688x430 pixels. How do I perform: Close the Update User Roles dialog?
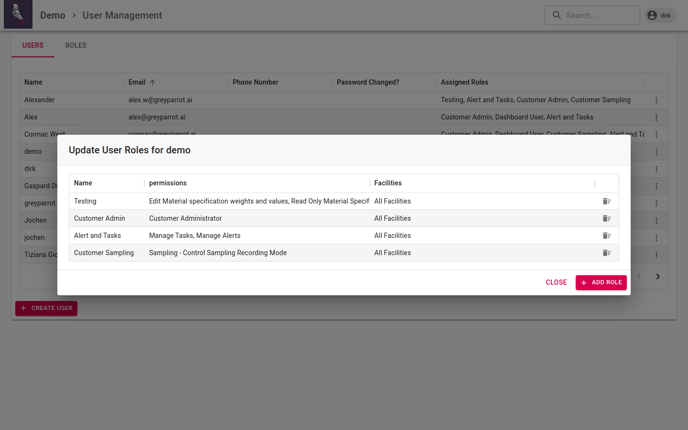click(556, 282)
